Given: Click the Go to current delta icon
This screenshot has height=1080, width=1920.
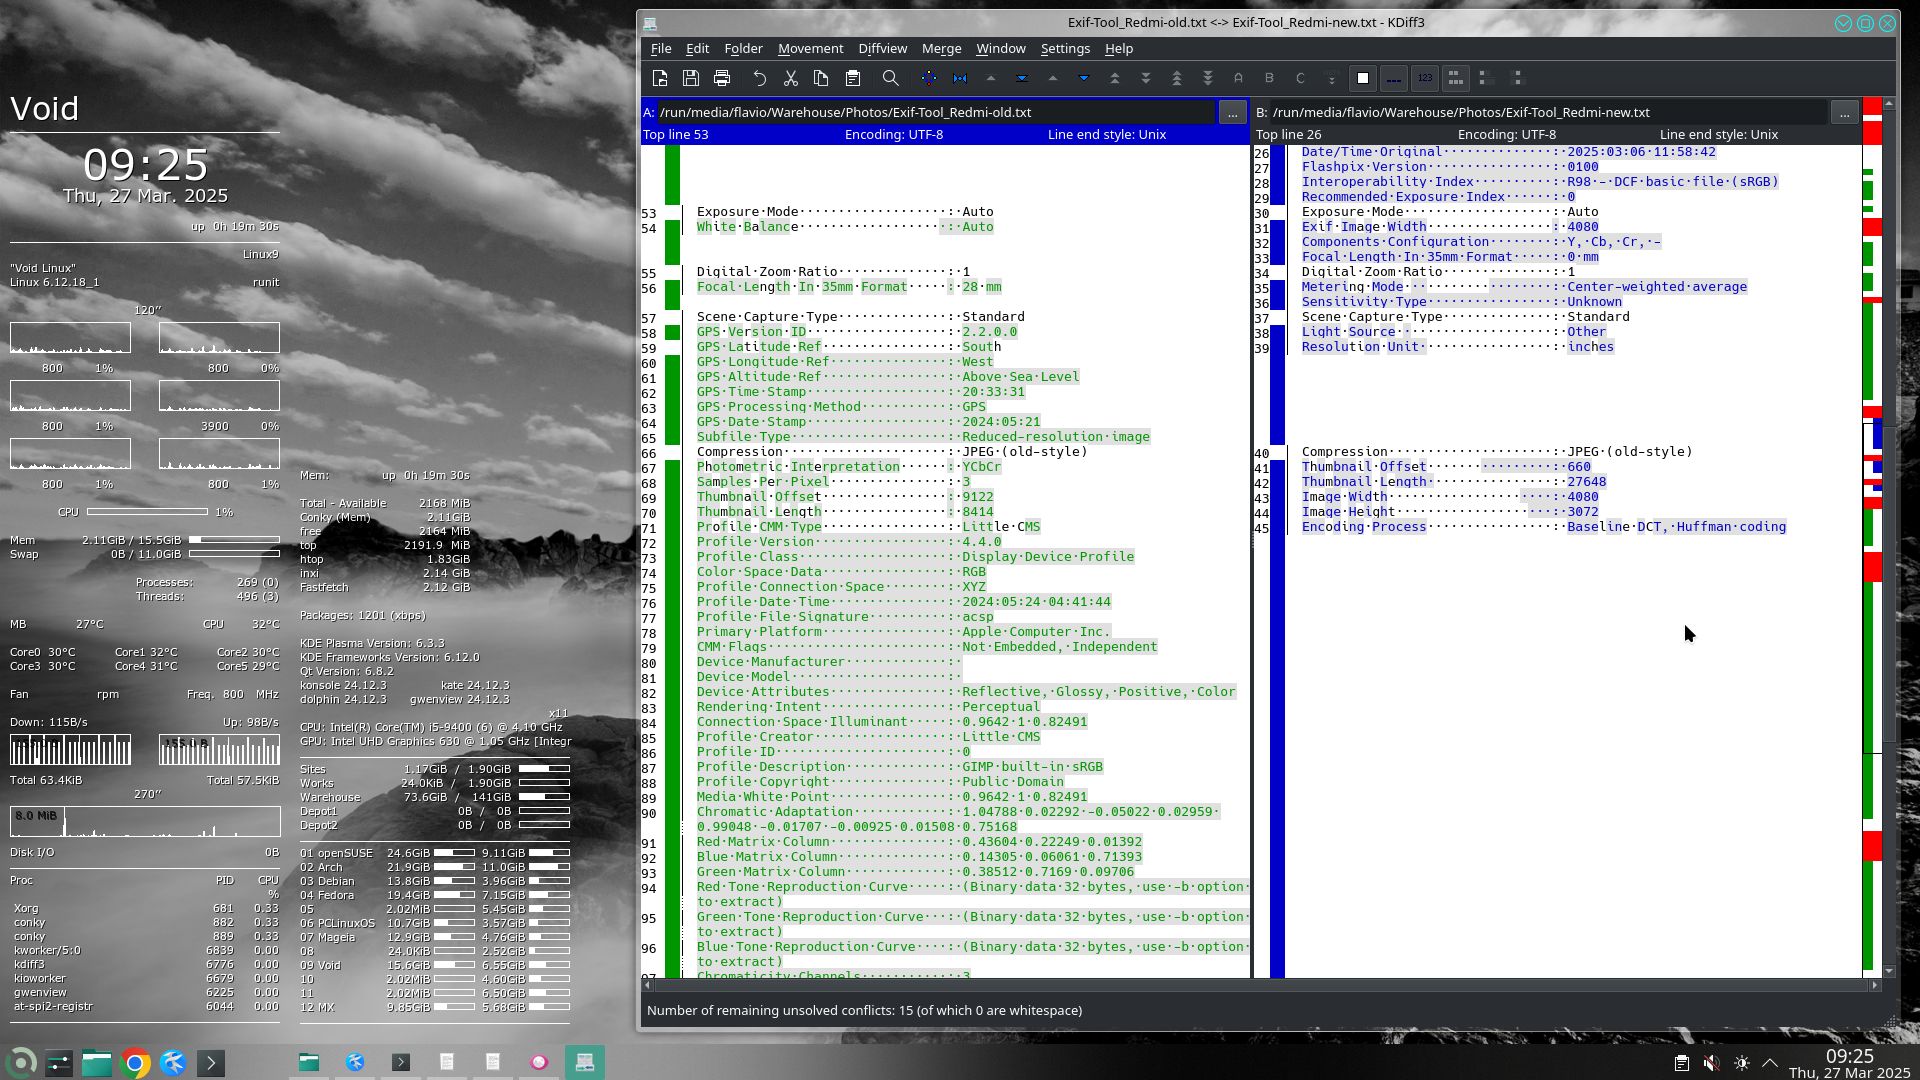Looking at the screenshot, I should [960, 78].
